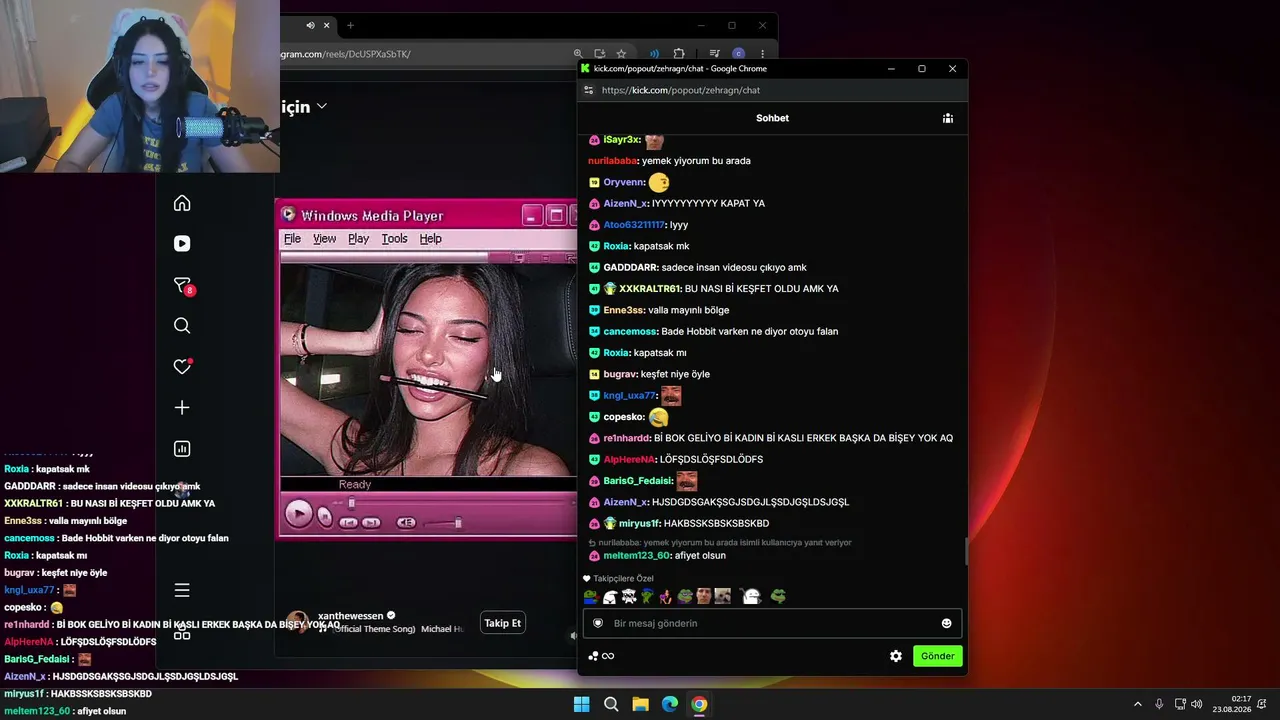Click the Media Player volume slider
Screen dimensions: 1280x720
[442, 523]
